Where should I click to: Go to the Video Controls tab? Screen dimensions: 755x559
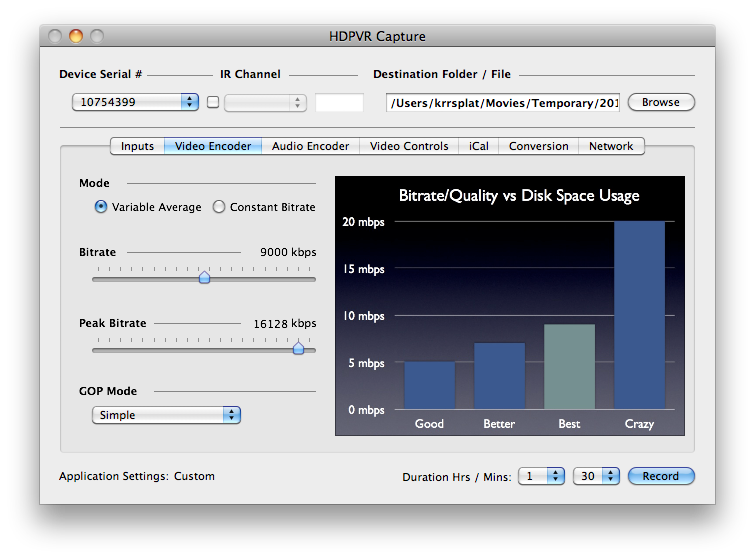pos(409,146)
